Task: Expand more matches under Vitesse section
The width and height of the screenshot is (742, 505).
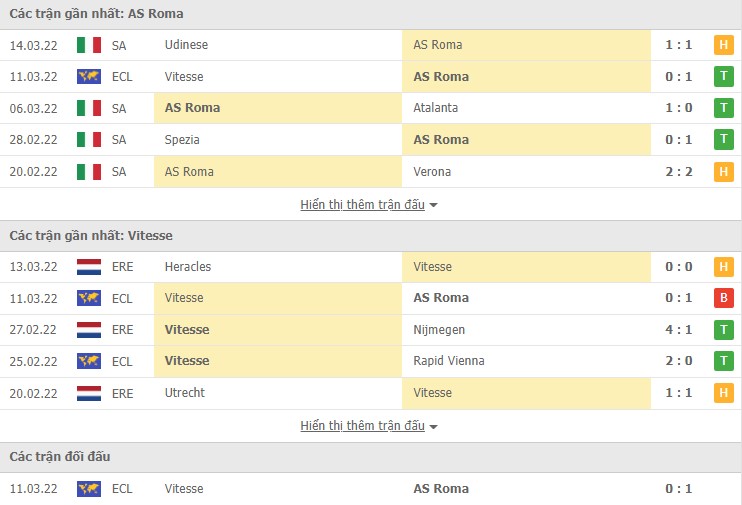Action: 369,426
